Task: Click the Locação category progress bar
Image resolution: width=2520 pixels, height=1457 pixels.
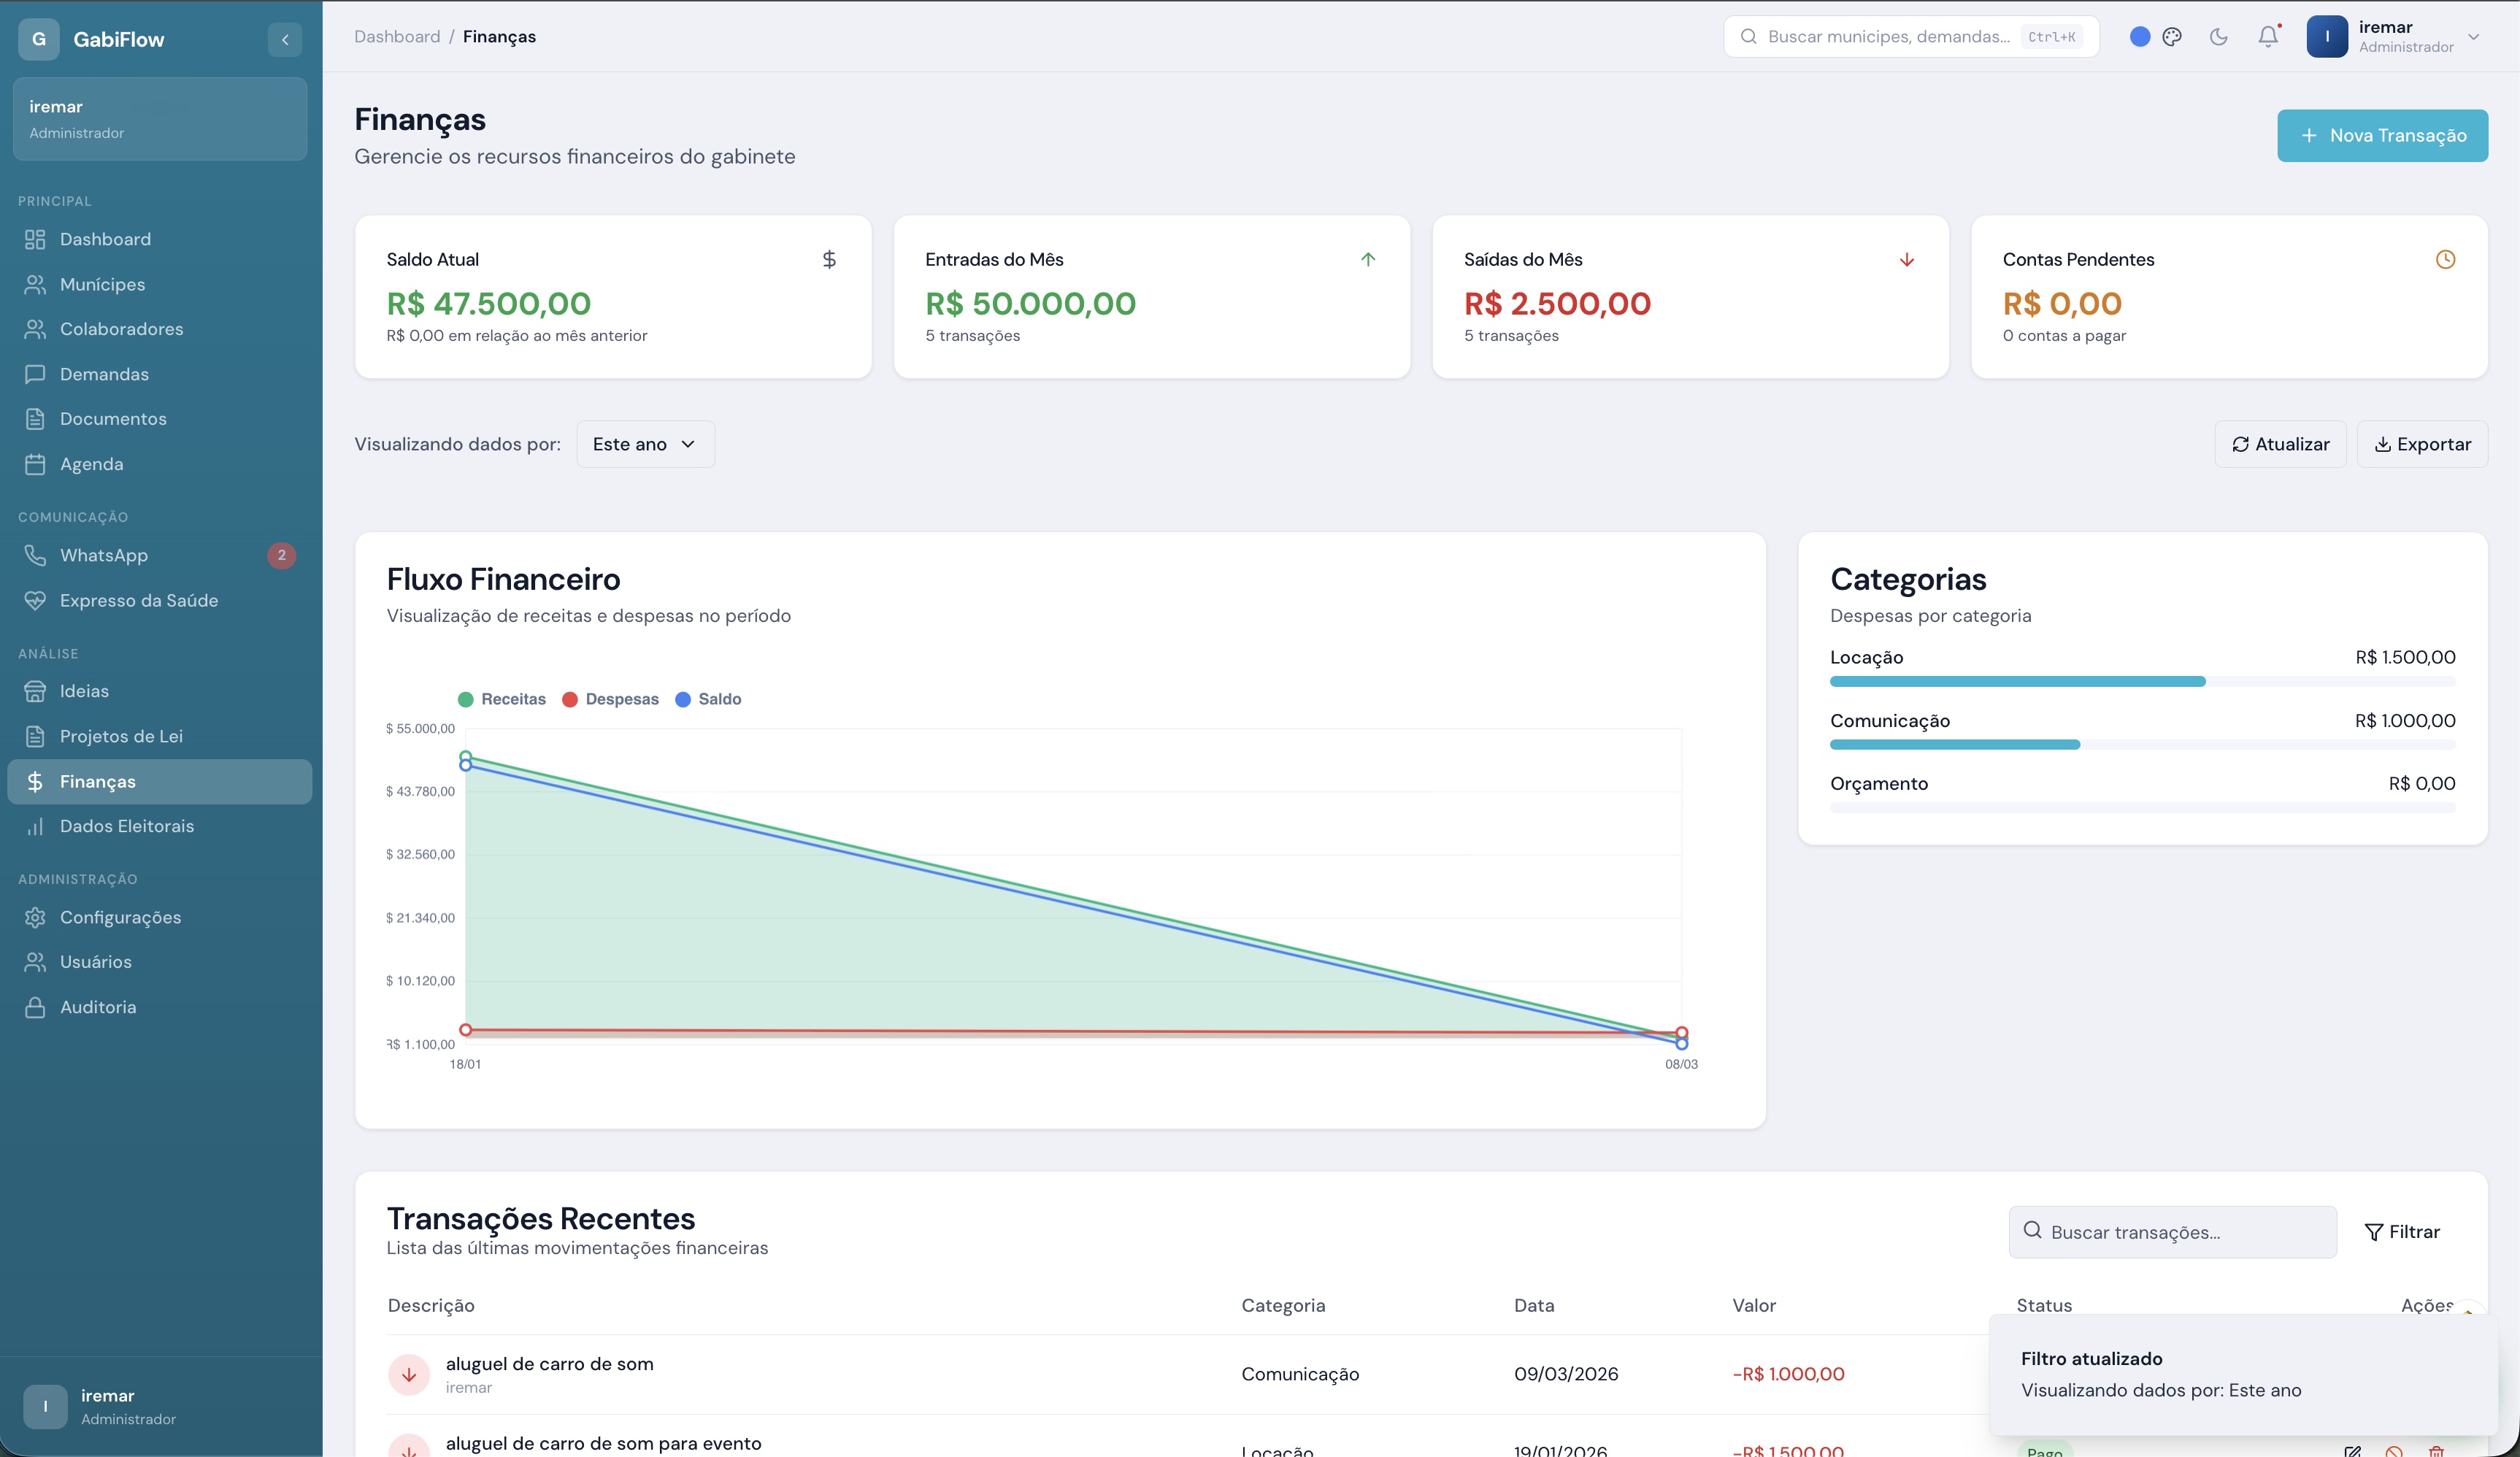Action: tap(2142, 681)
